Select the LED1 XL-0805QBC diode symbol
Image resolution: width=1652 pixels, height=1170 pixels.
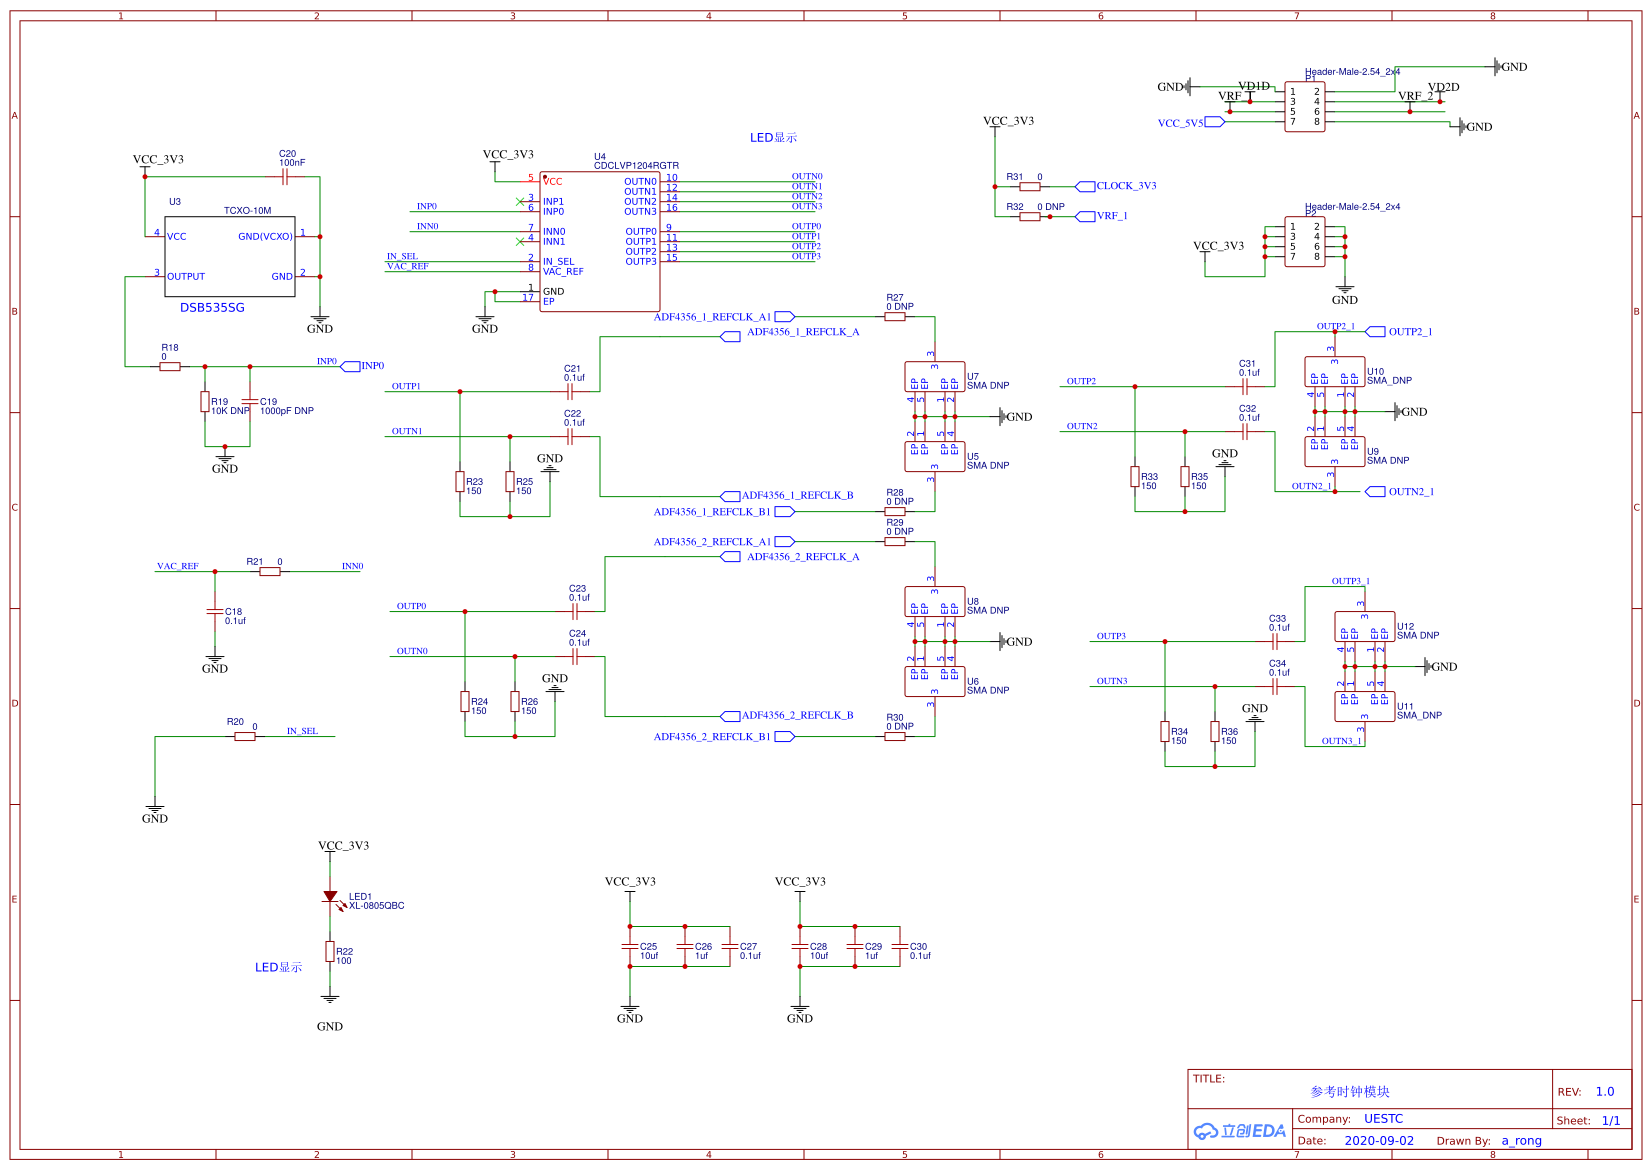tap(330, 897)
